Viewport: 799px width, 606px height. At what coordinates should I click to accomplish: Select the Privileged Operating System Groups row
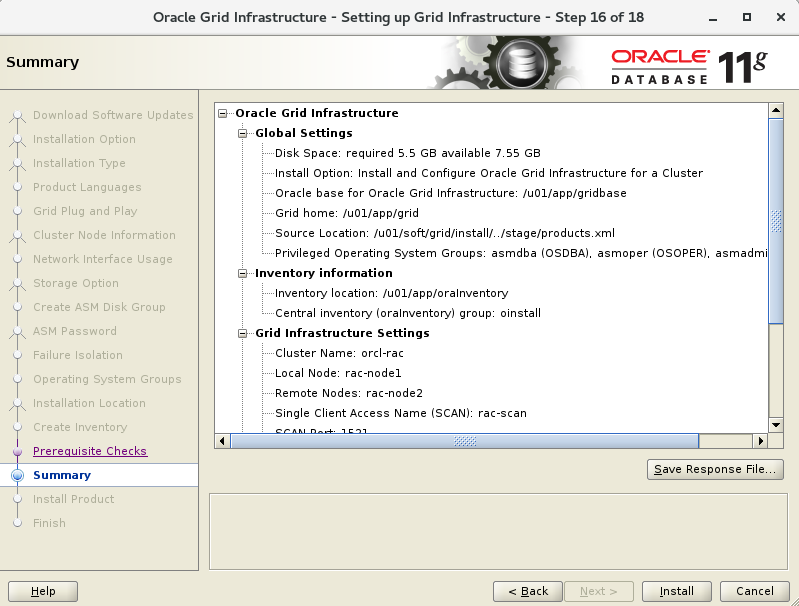pyautogui.click(x=521, y=253)
